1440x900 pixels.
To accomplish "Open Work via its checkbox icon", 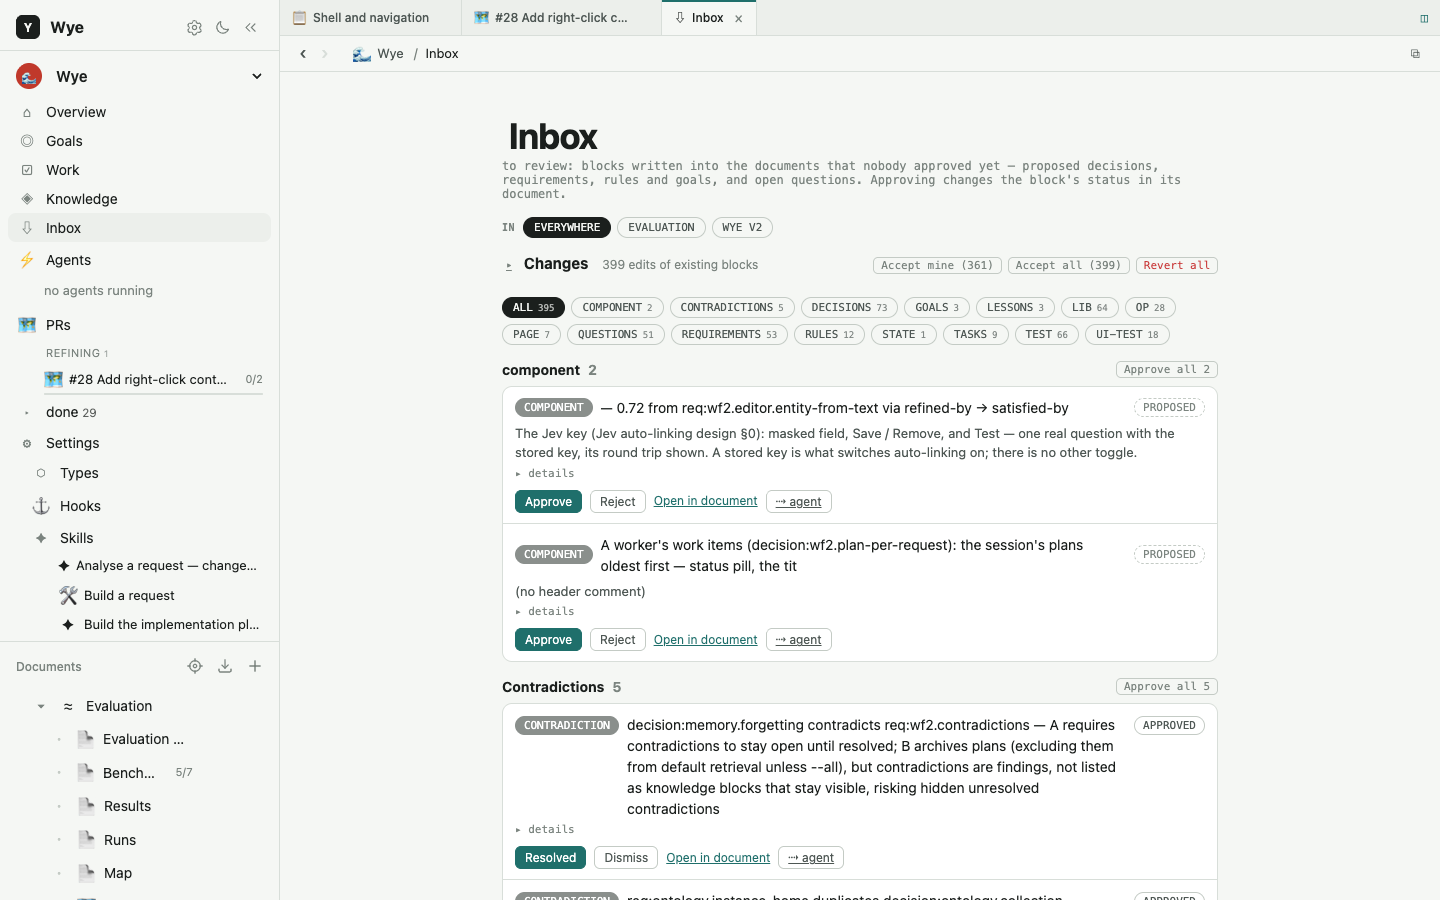I will pos(27,170).
